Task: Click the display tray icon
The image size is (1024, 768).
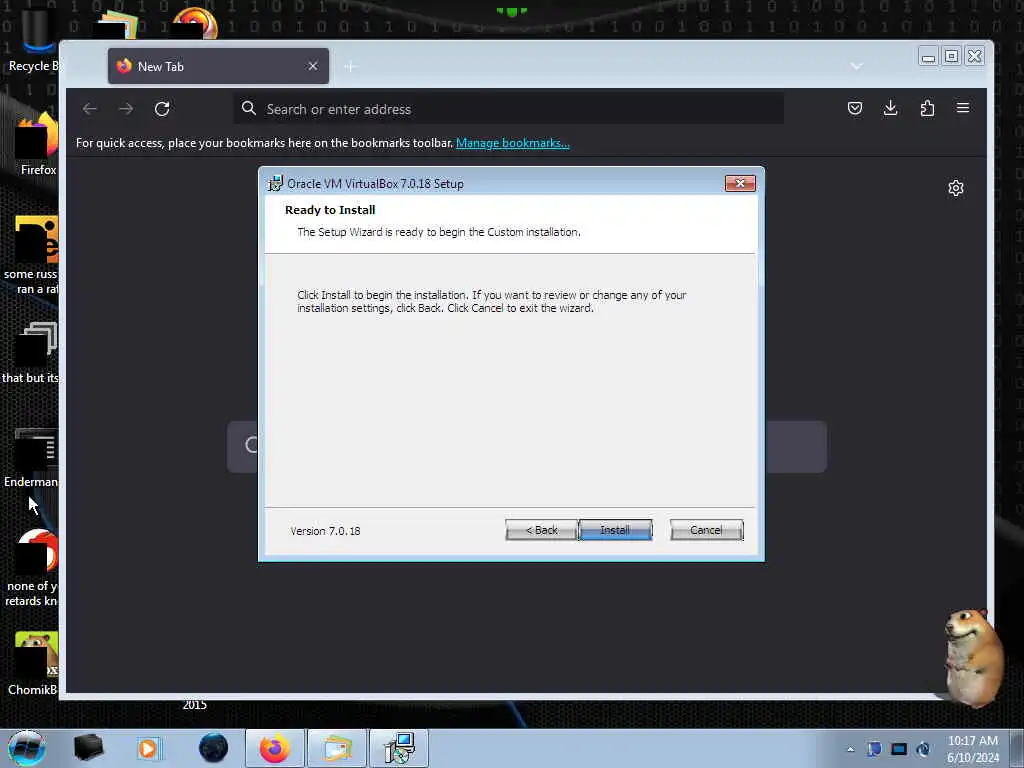Action: [899, 749]
